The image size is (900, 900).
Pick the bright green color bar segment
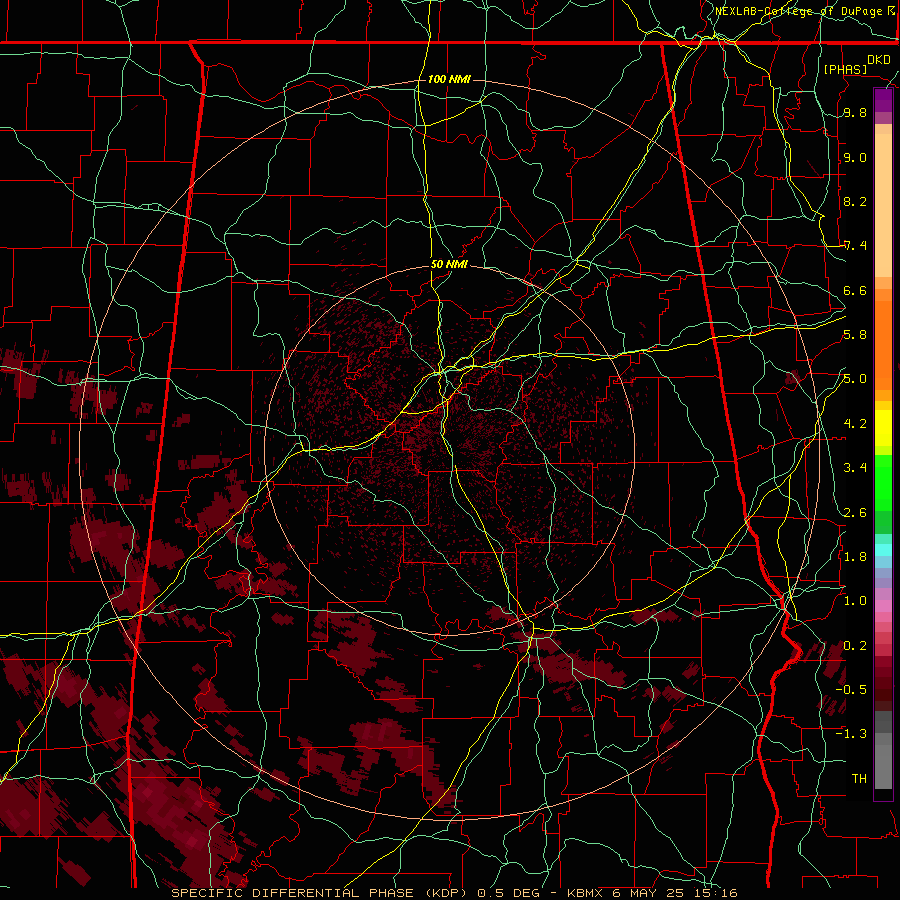tap(883, 482)
